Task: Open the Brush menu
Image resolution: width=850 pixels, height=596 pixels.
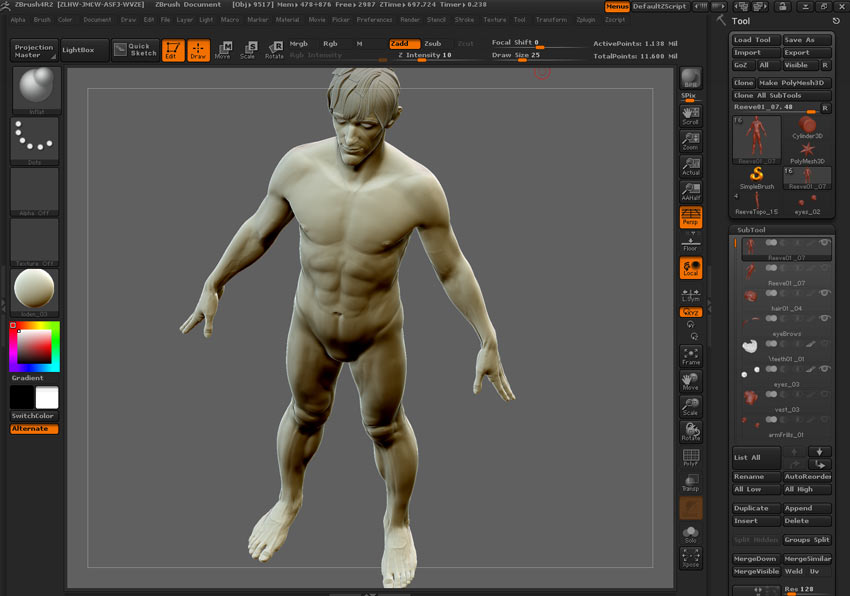Action: coord(42,20)
